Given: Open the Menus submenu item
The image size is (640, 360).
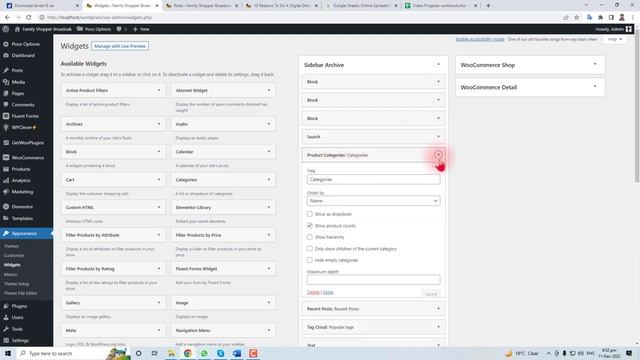Looking at the screenshot, I should 11,275.
